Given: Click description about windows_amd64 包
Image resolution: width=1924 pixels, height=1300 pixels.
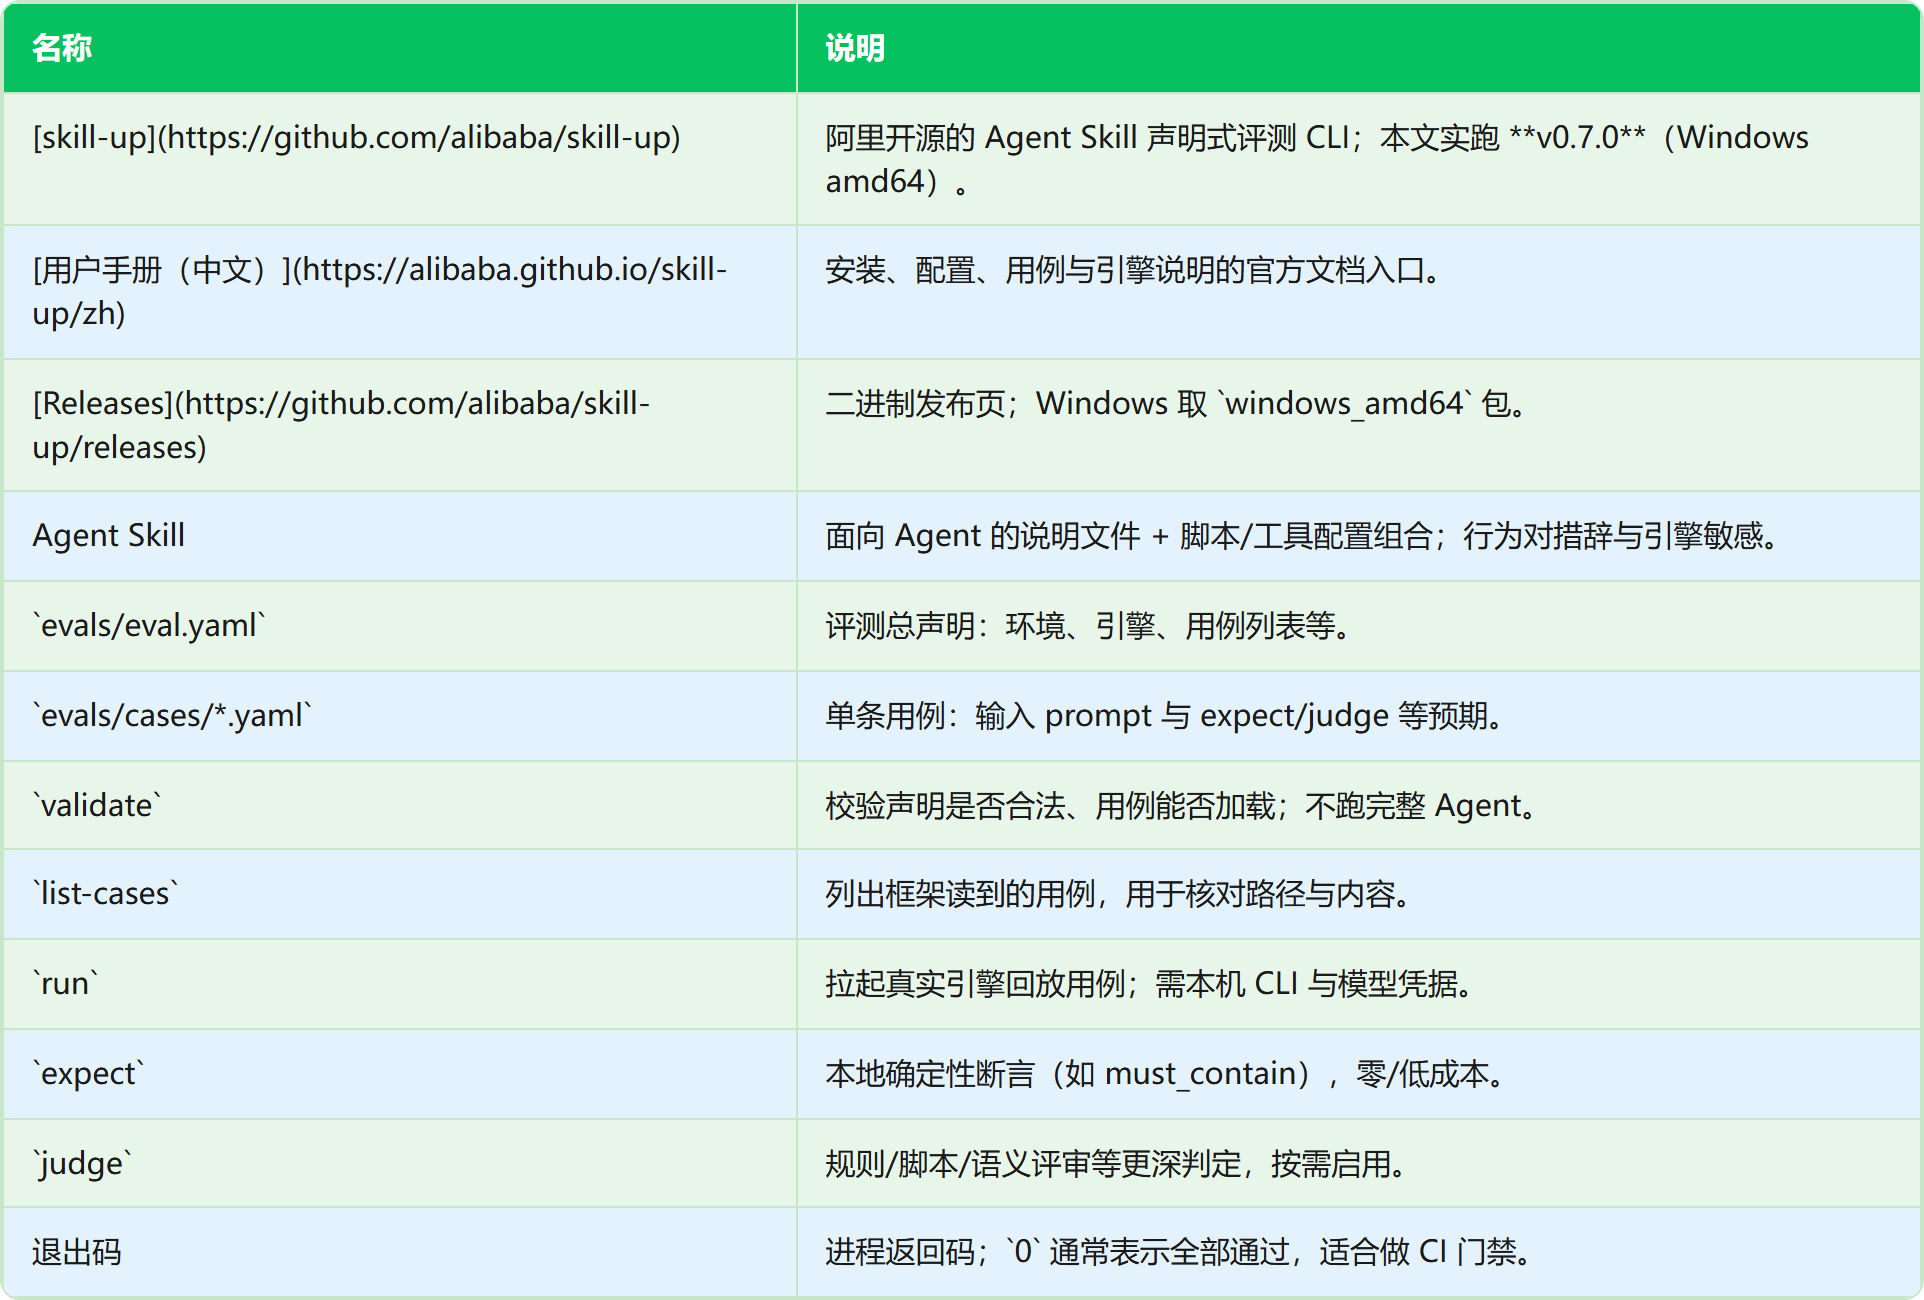Looking at the screenshot, I should (x=1358, y=425).
